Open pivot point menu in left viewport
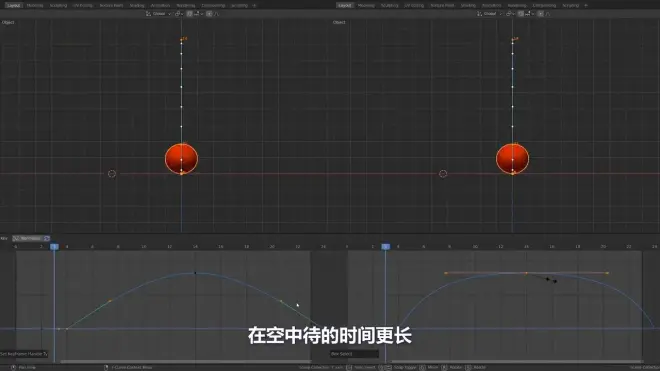Image resolution: width=660 pixels, height=371 pixels. pos(178,14)
